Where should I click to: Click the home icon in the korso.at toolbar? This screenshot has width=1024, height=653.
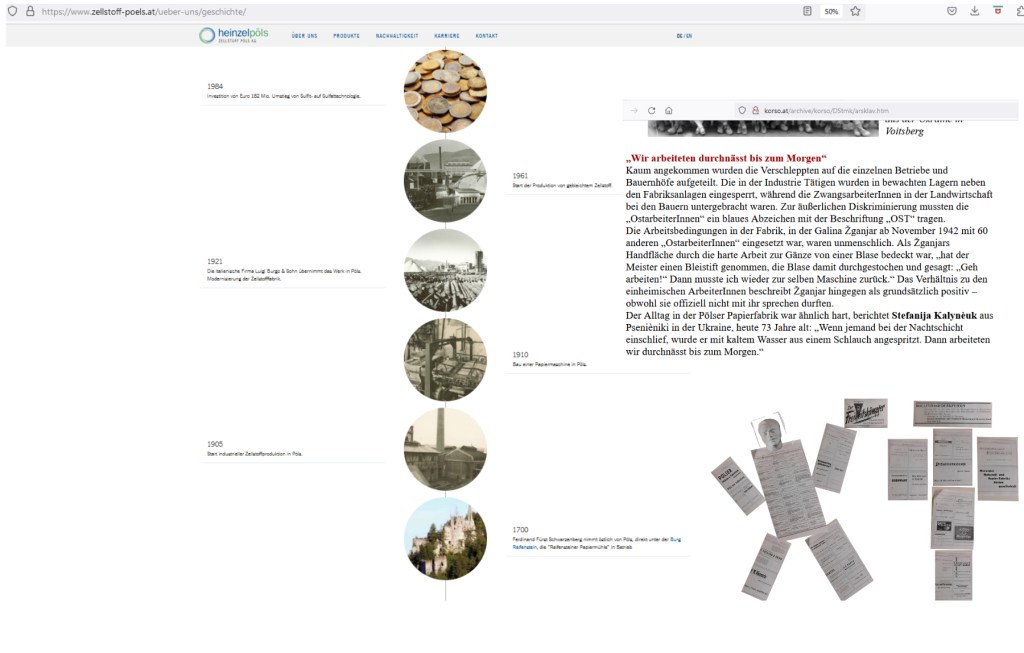[668, 110]
